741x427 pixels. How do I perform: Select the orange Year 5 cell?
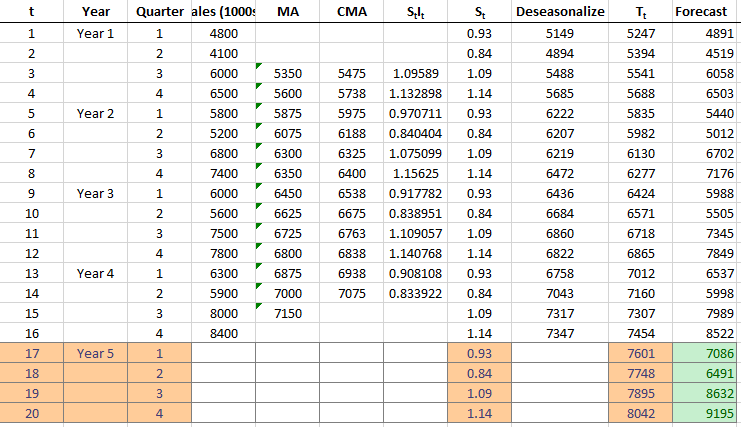pyautogui.click(x=95, y=352)
